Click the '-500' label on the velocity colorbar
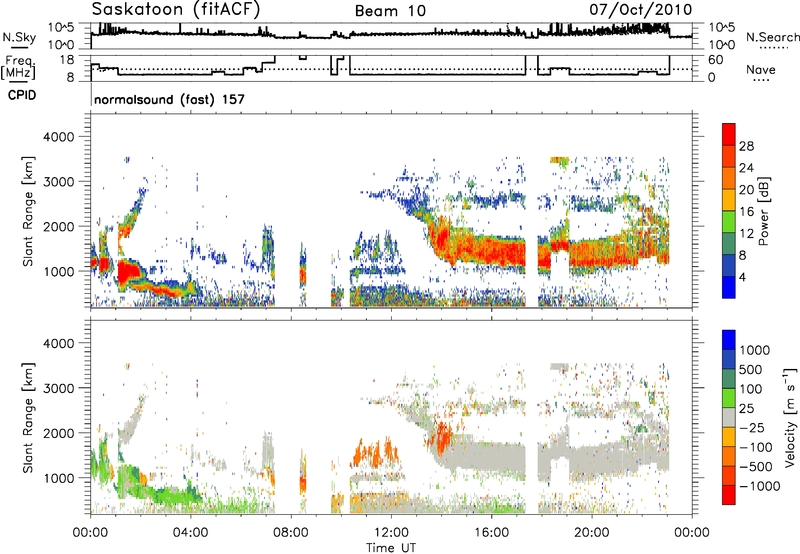The width and height of the screenshot is (800, 554). coord(756,467)
